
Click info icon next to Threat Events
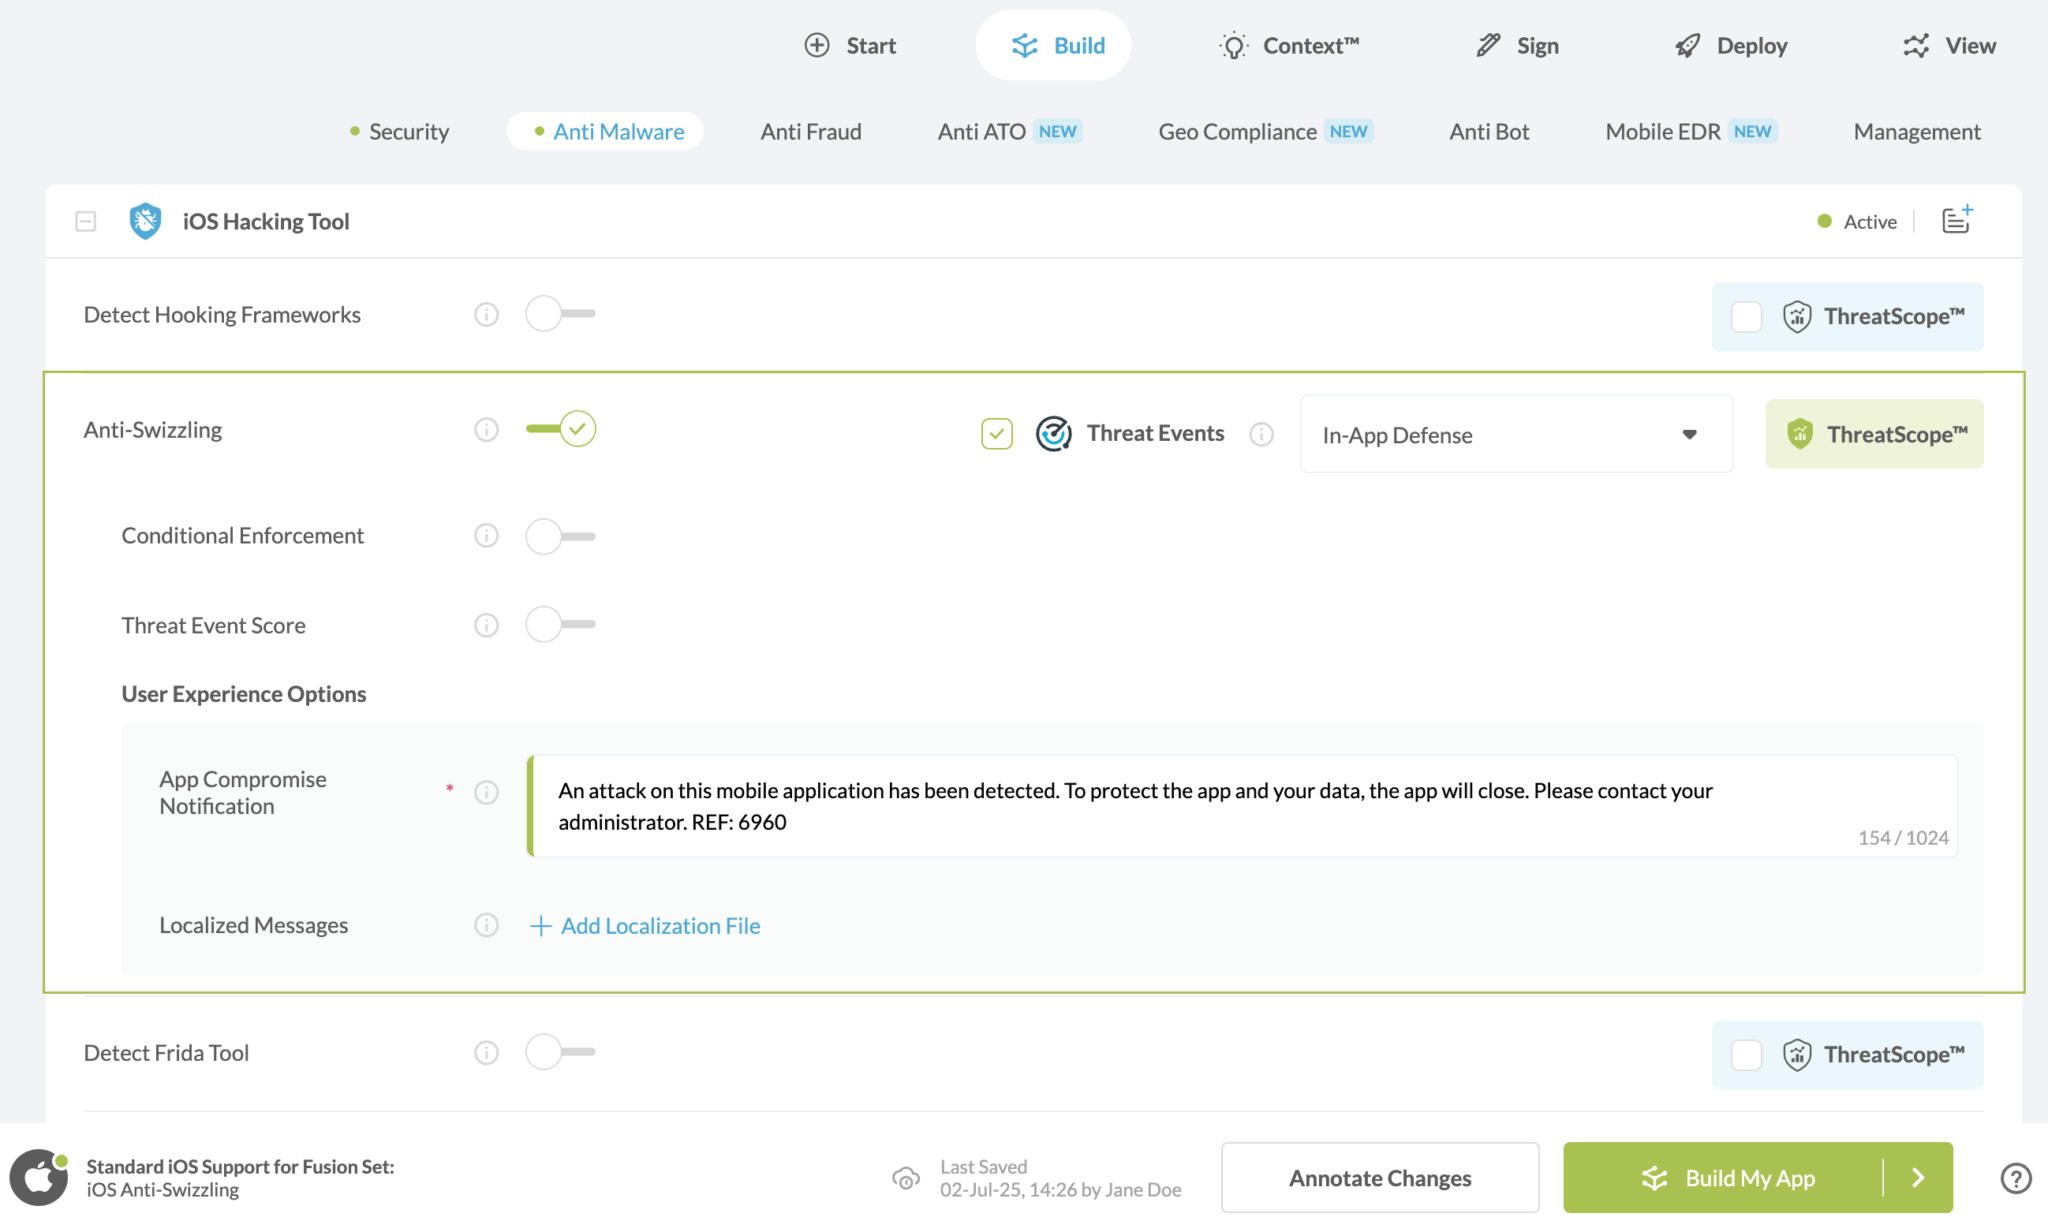[1261, 434]
